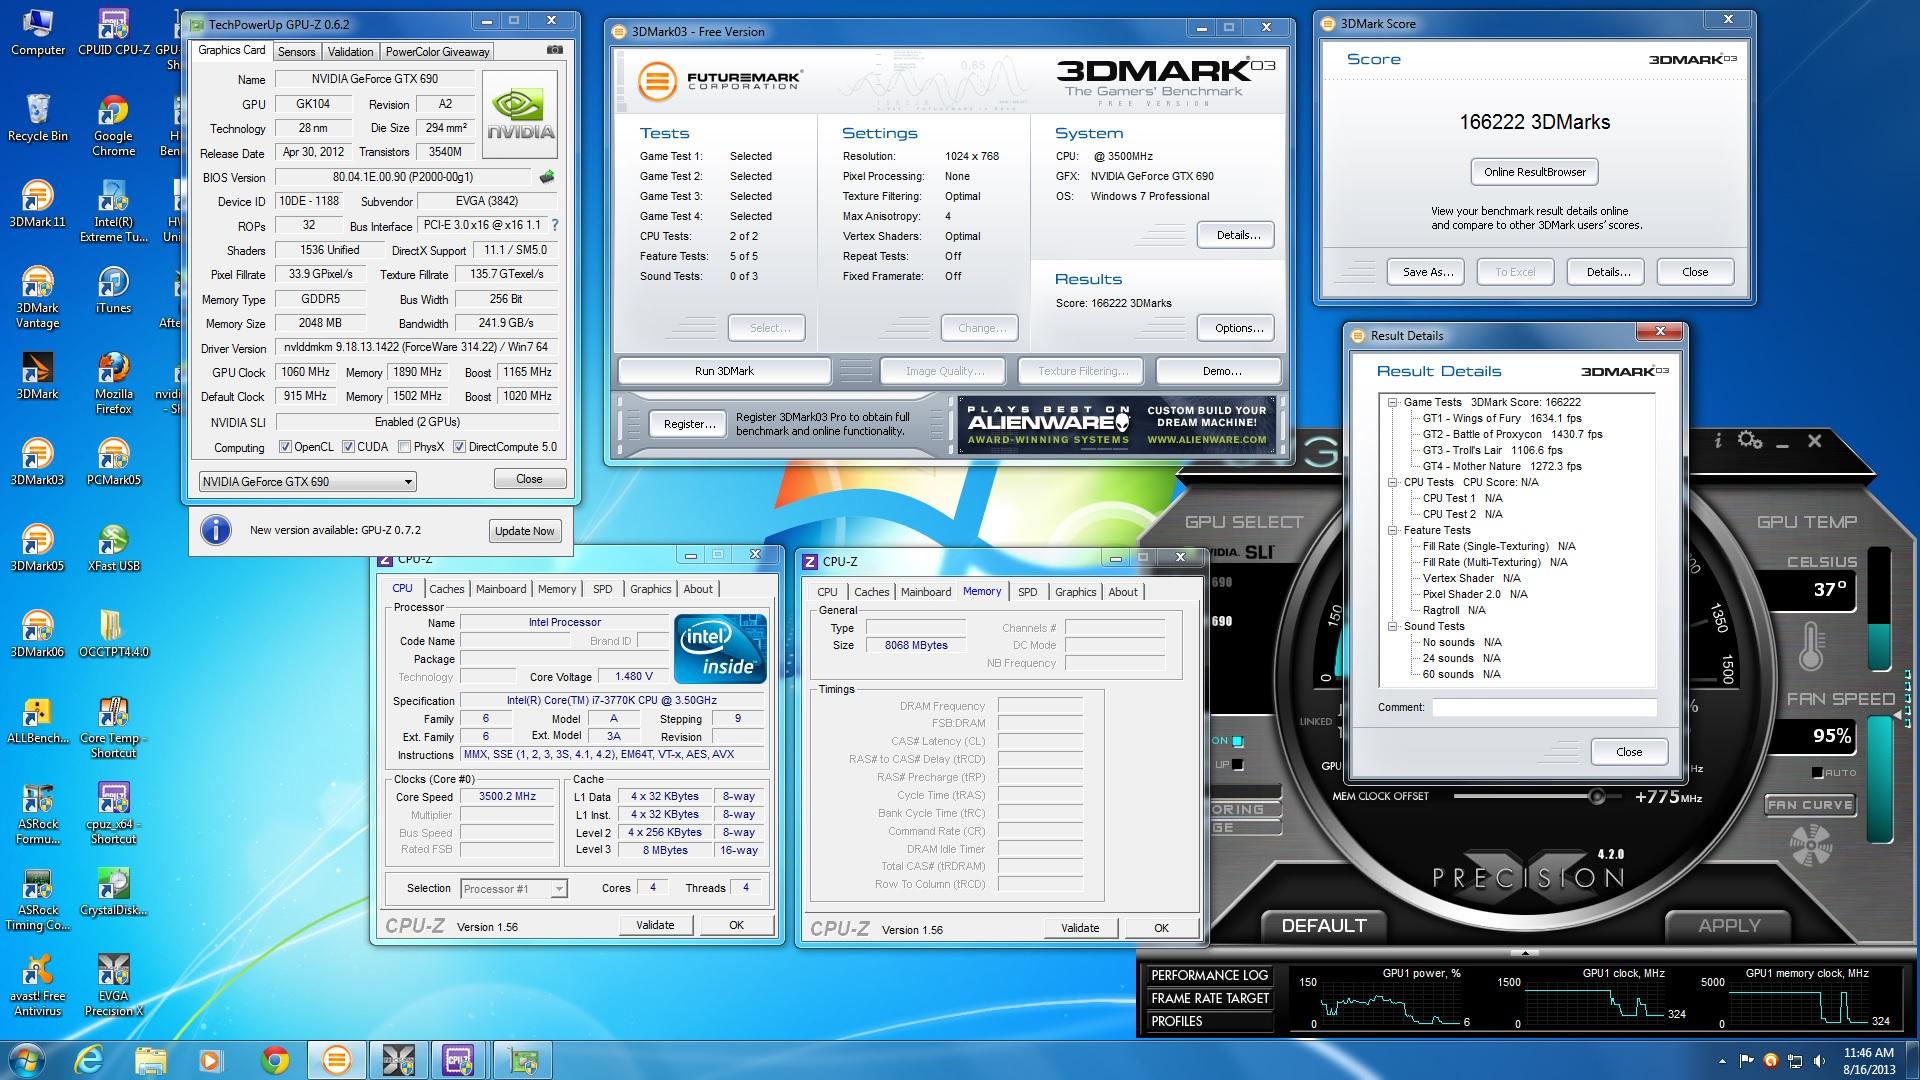Open the About tab in the CPU-Z Memory window

(1122, 592)
